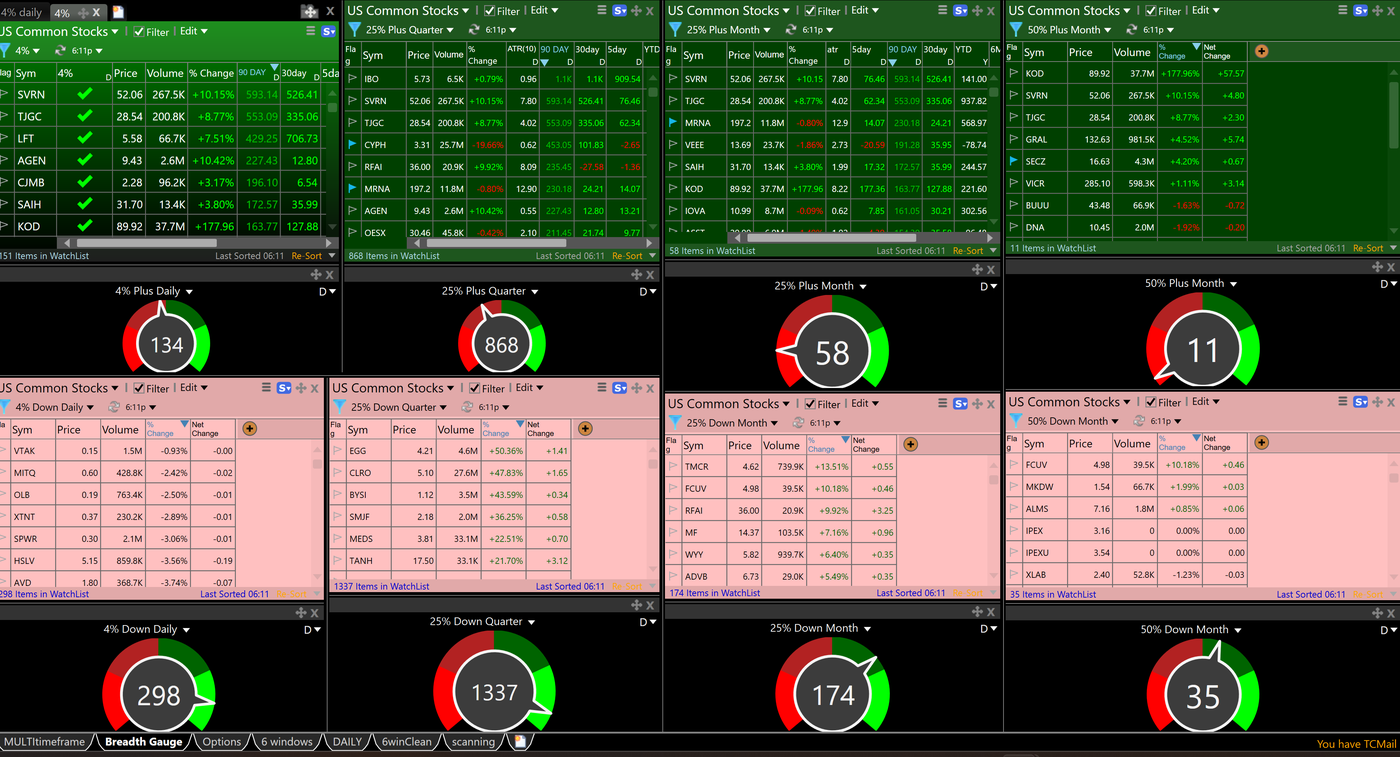The width and height of the screenshot is (1400, 757).
Task: Add a column in 50% Plus Month watchlist
Action: [x=1262, y=51]
